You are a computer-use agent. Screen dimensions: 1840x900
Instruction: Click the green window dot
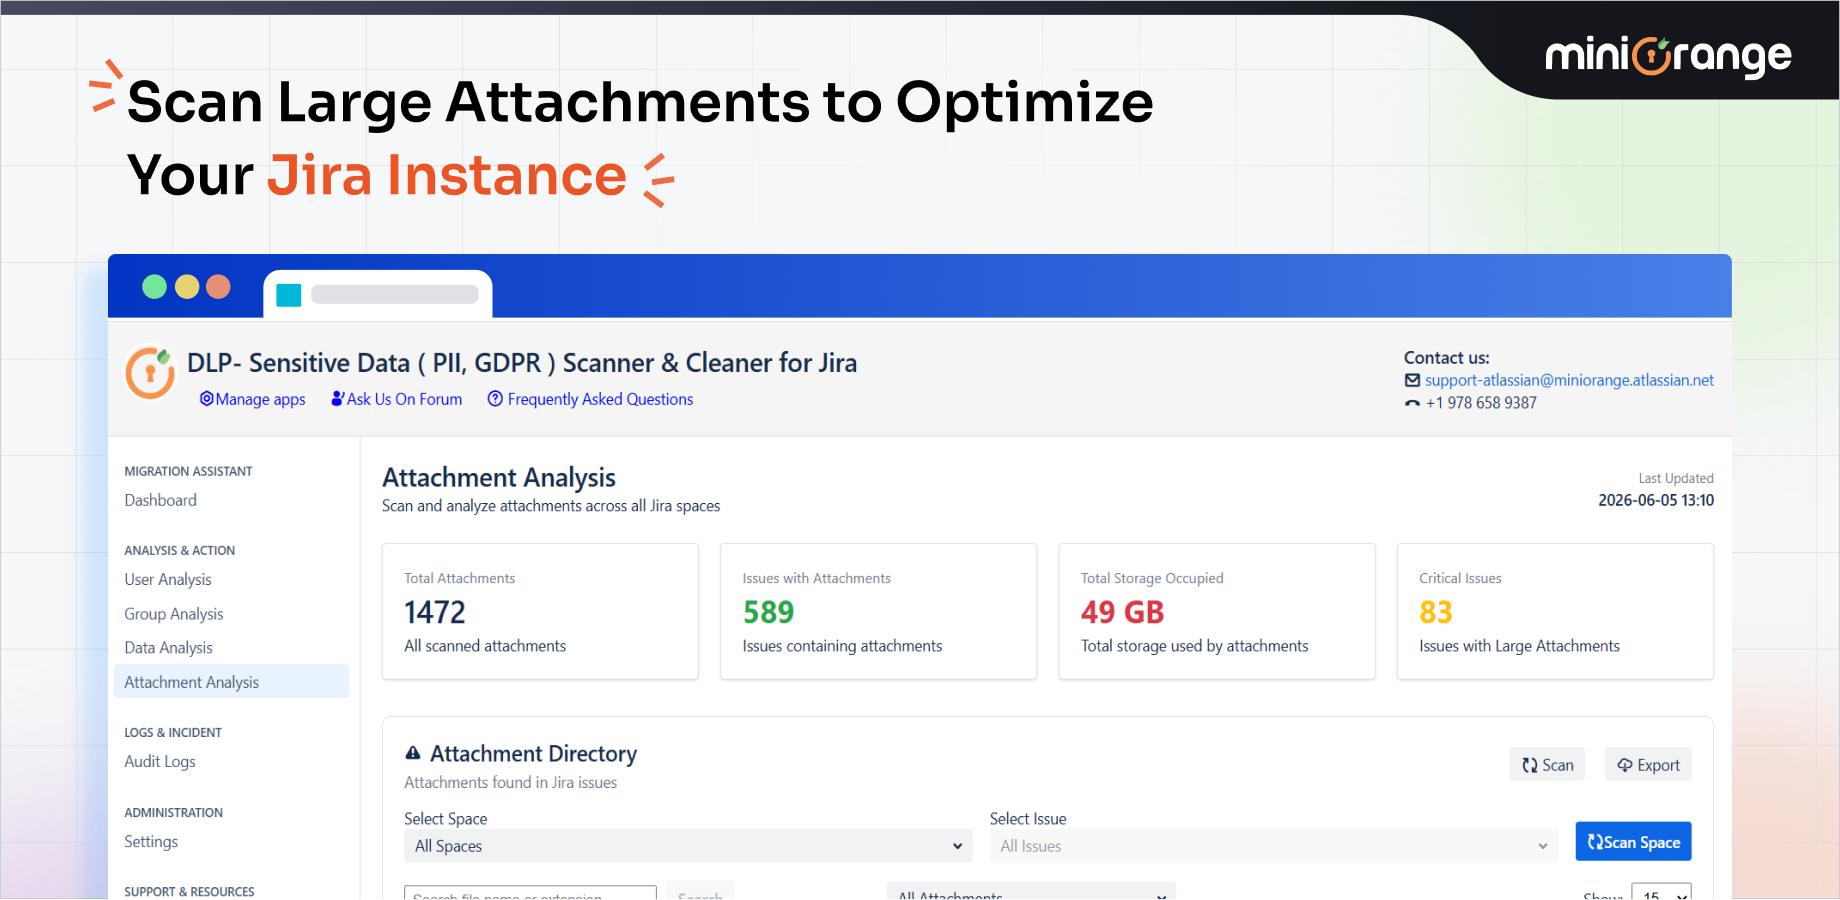tap(154, 287)
